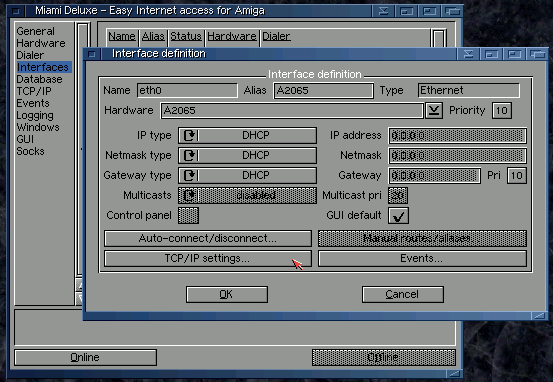This screenshot has height=382, width=553.
Task: Select Database in the sidebar list
Action: [x=40, y=79]
